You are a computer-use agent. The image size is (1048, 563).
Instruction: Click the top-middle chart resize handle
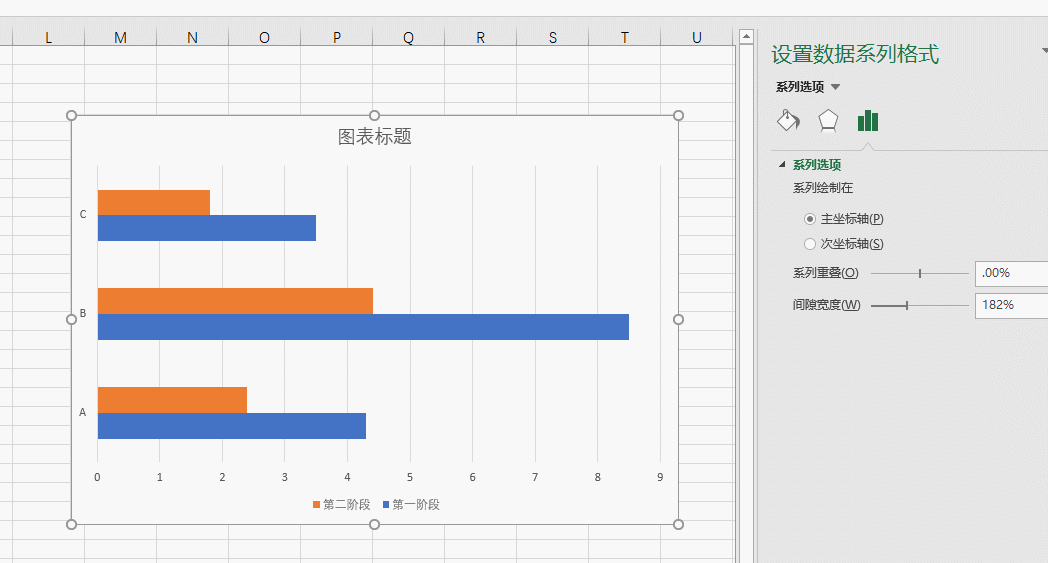click(375, 116)
